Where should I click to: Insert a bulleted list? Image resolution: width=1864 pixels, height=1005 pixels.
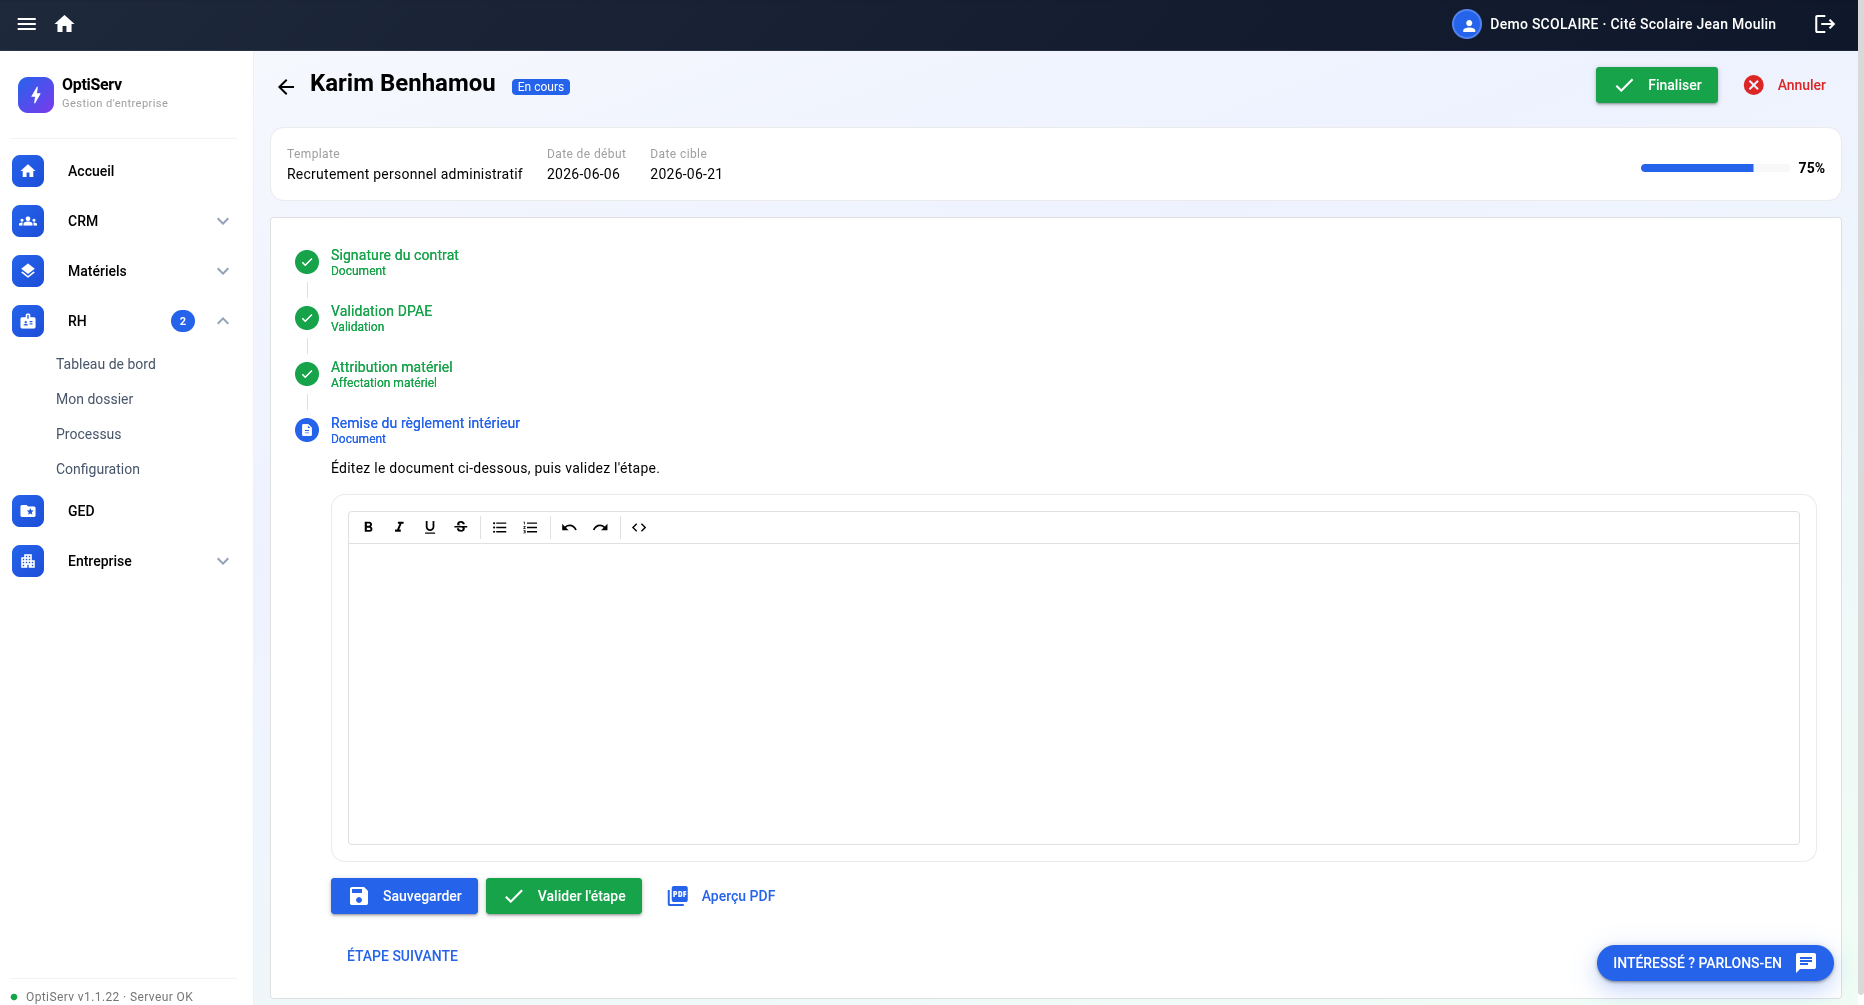pyautogui.click(x=499, y=527)
